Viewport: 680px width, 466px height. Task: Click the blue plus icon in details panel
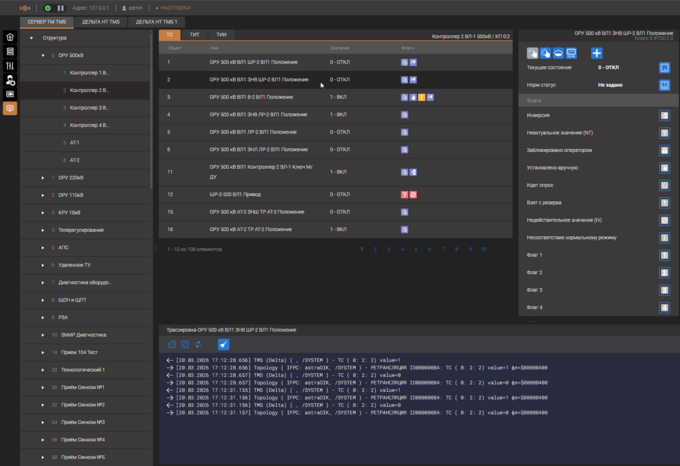(597, 52)
